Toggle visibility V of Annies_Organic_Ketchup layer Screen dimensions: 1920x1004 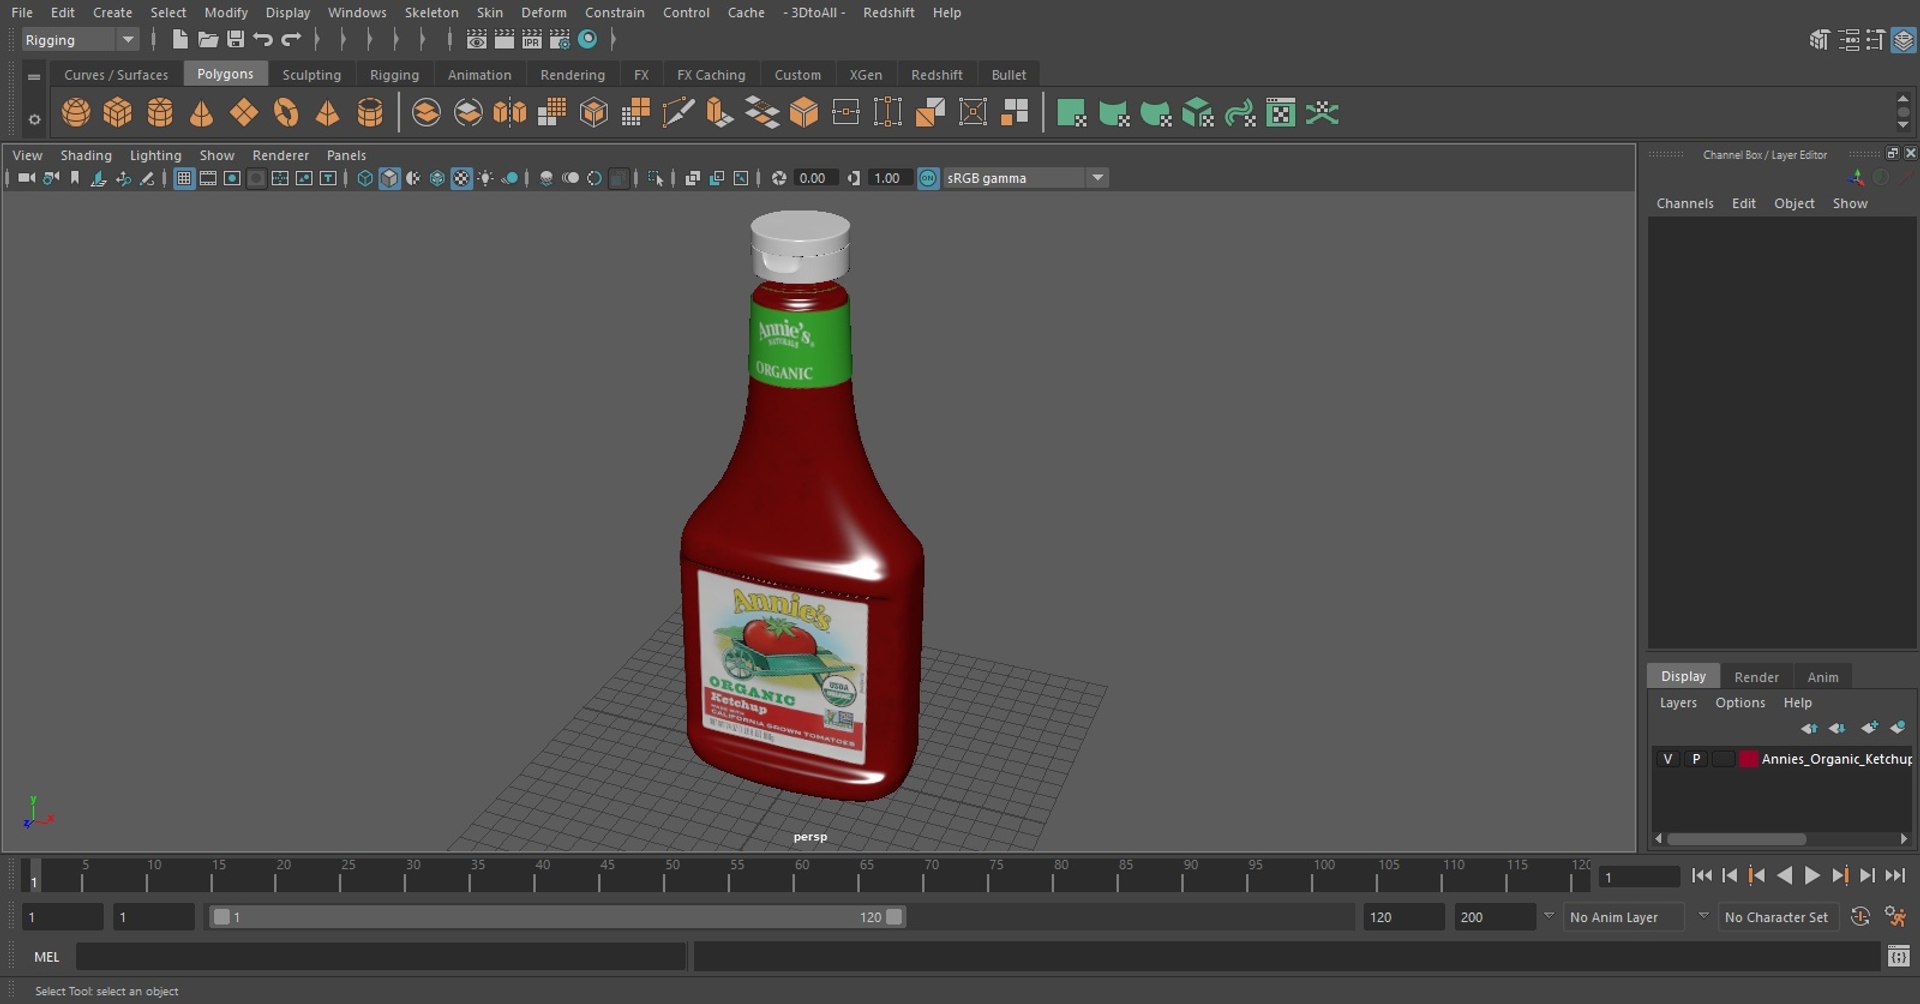(1667, 759)
